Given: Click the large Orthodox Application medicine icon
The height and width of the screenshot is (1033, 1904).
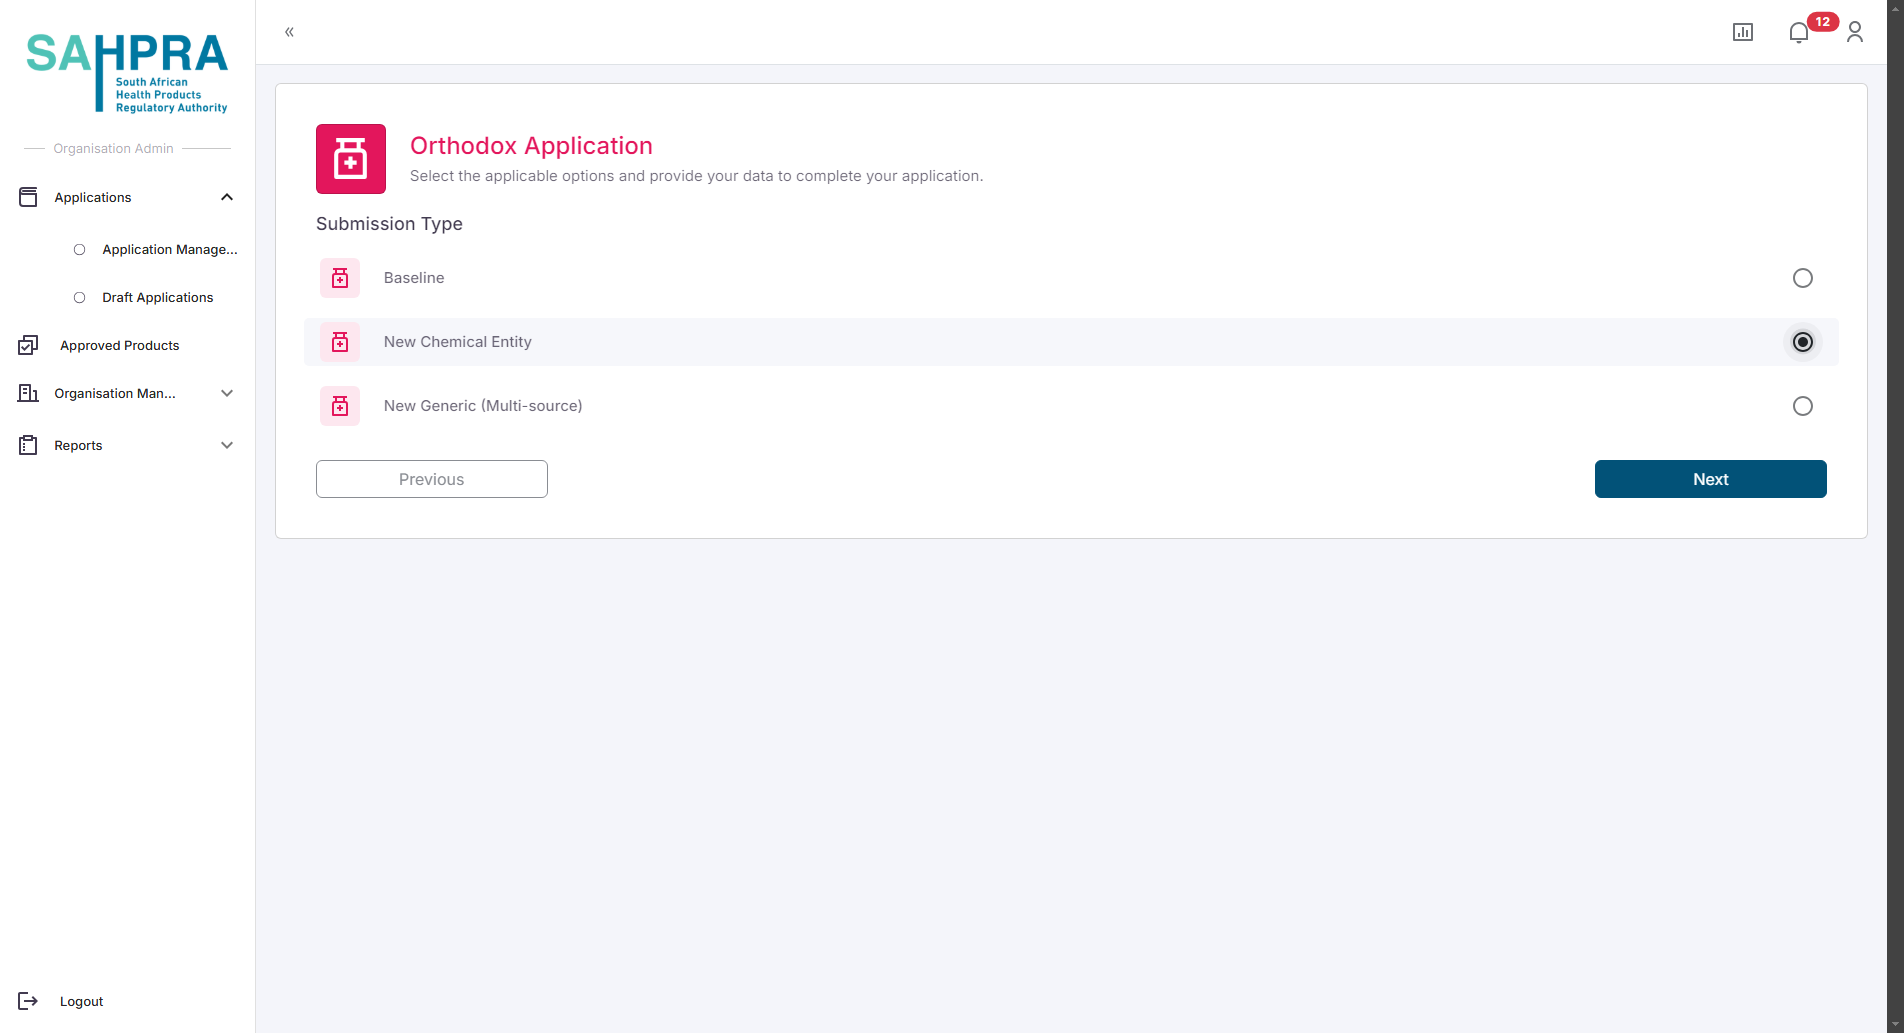Looking at the screenshot, I should click(x=350, y=159).
